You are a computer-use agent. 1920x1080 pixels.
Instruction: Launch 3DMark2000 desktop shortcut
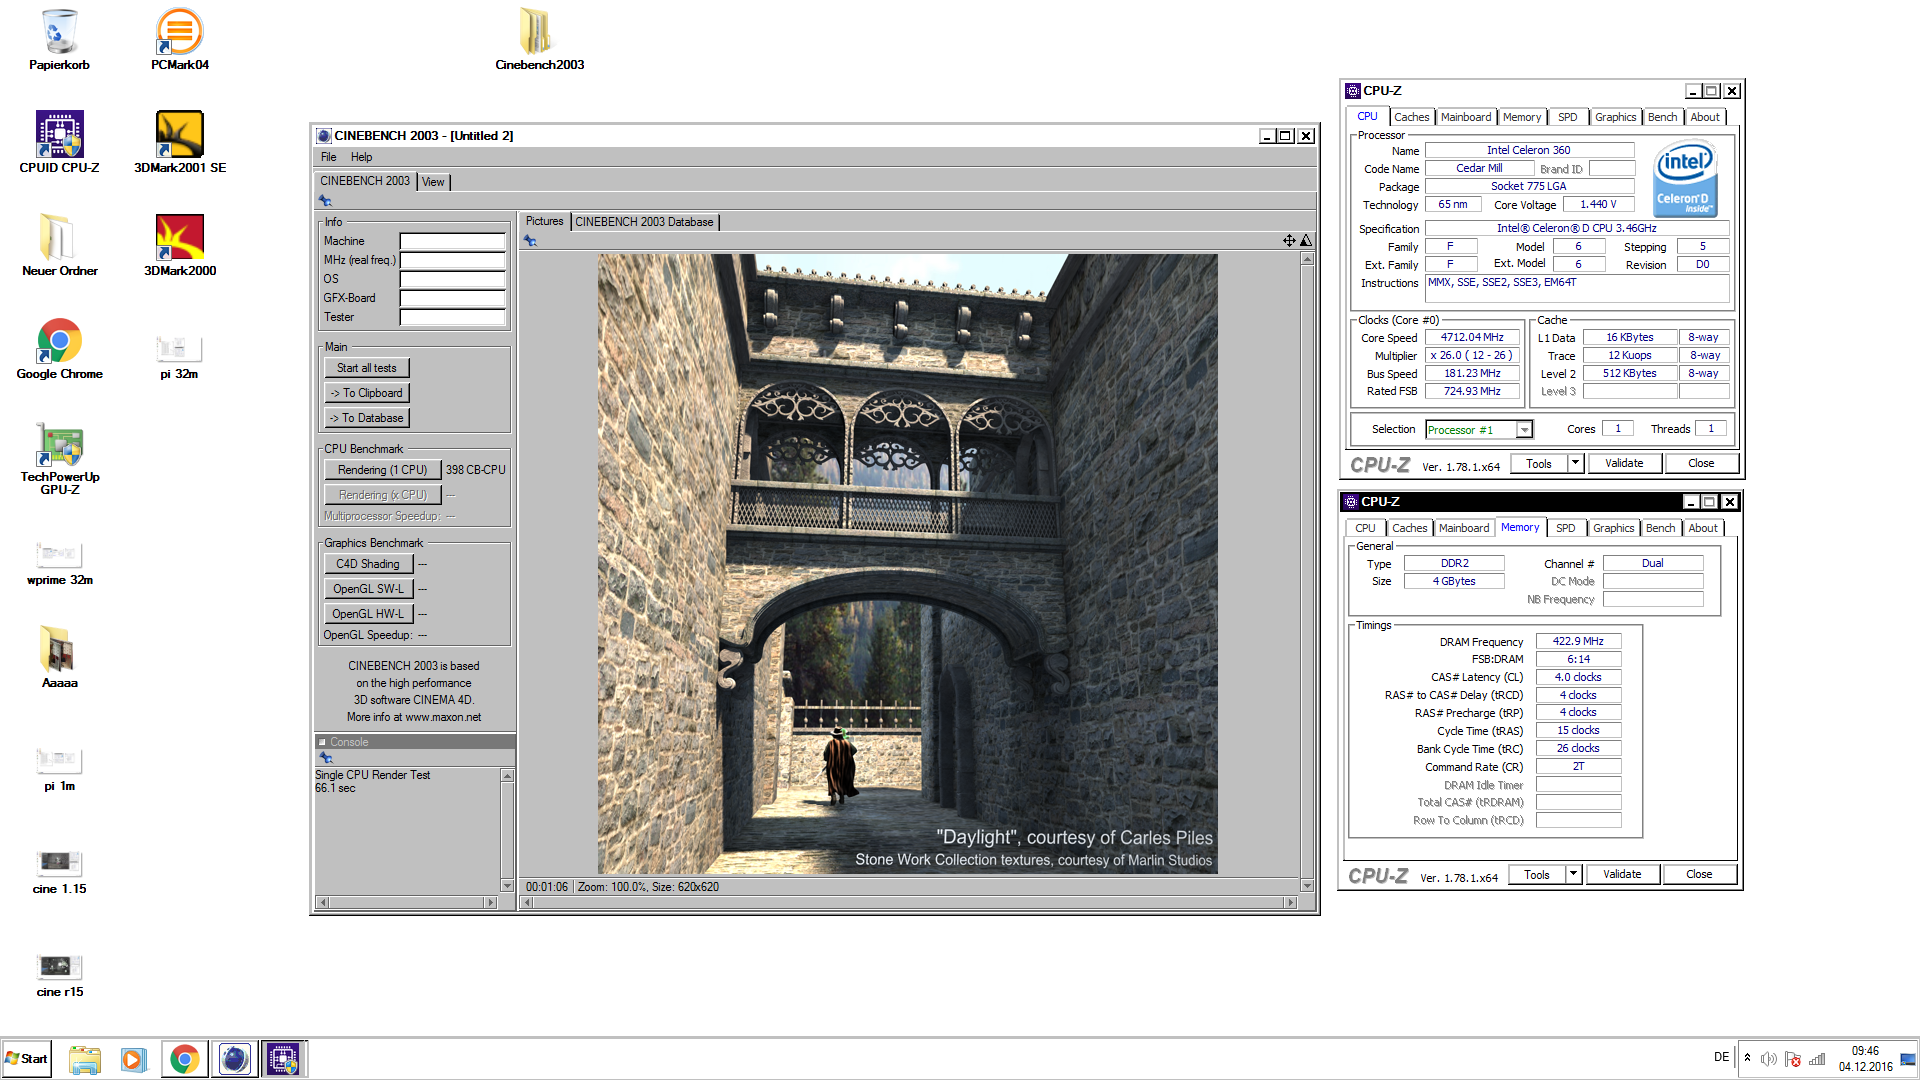coord(180,245)
